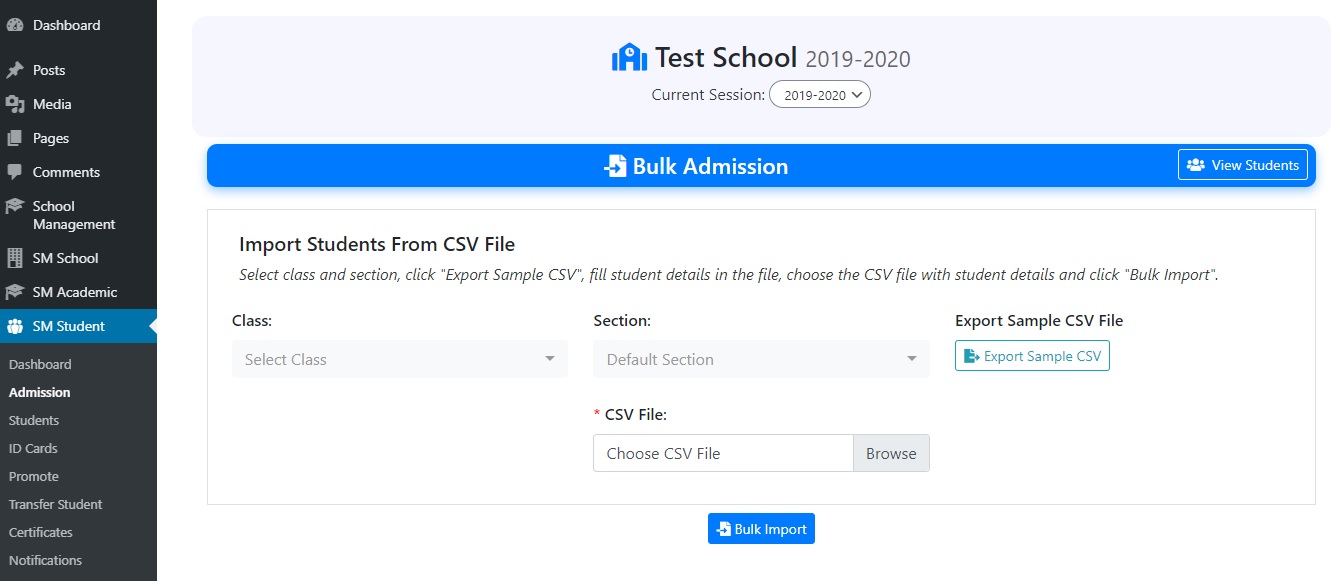The image size is (1331, 581).
Task: Click the Media library icon
Action: pos(15,104)
